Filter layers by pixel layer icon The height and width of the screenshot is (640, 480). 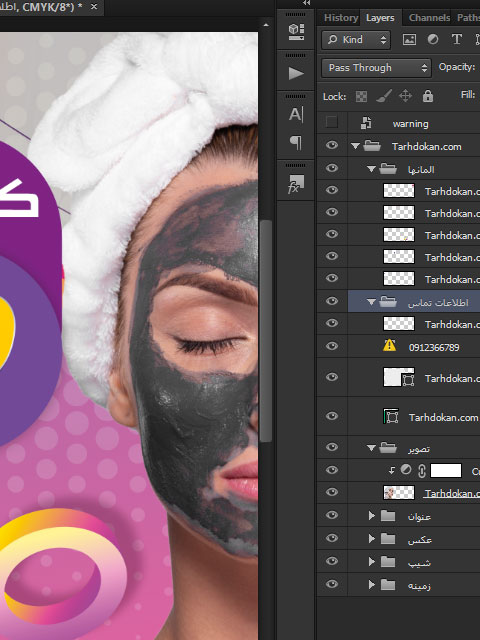coord(409,39)
